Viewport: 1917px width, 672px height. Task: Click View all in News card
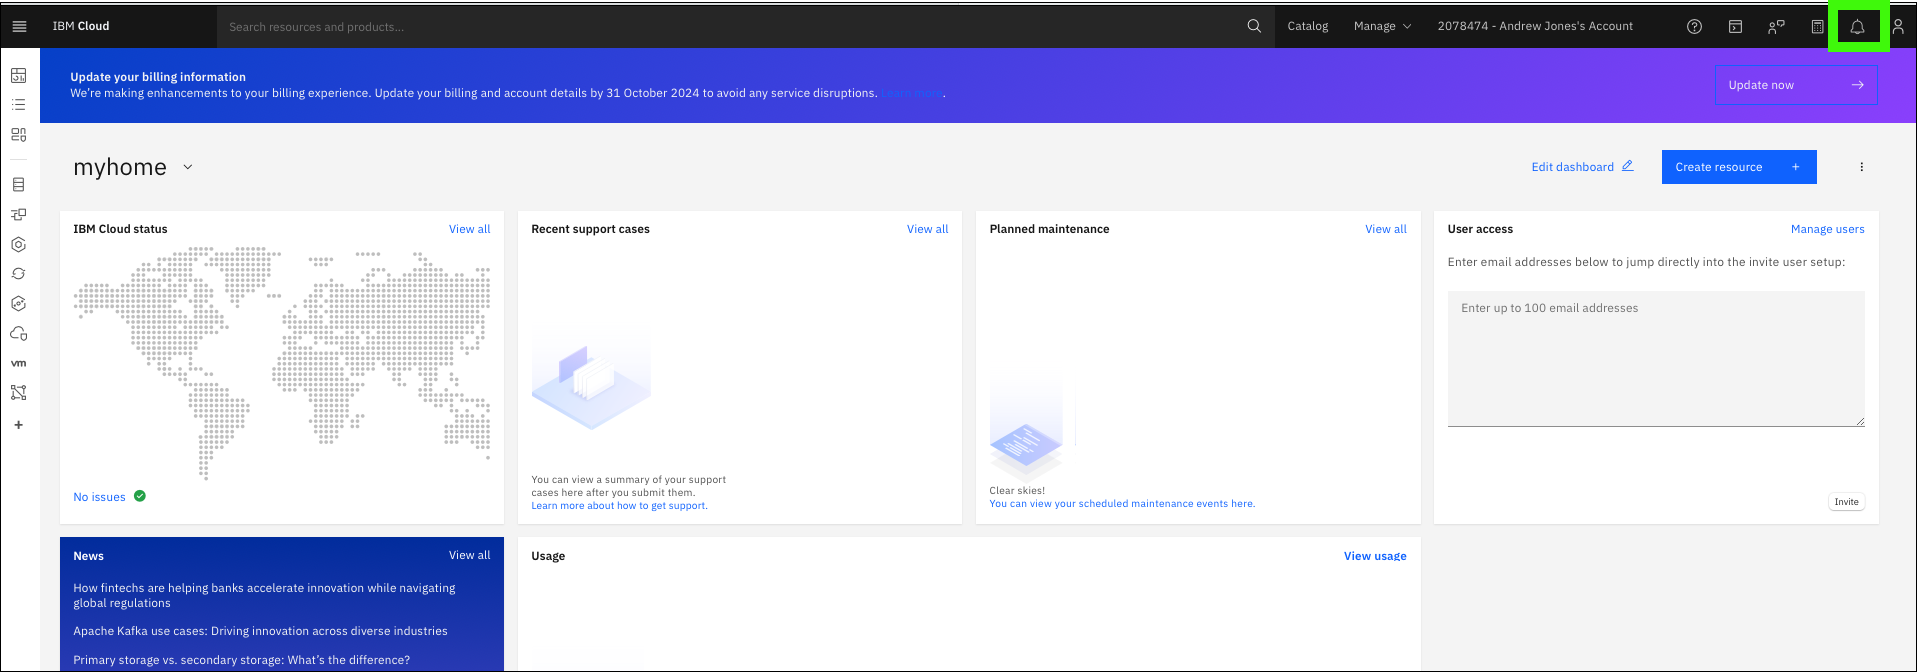[469, 555]
